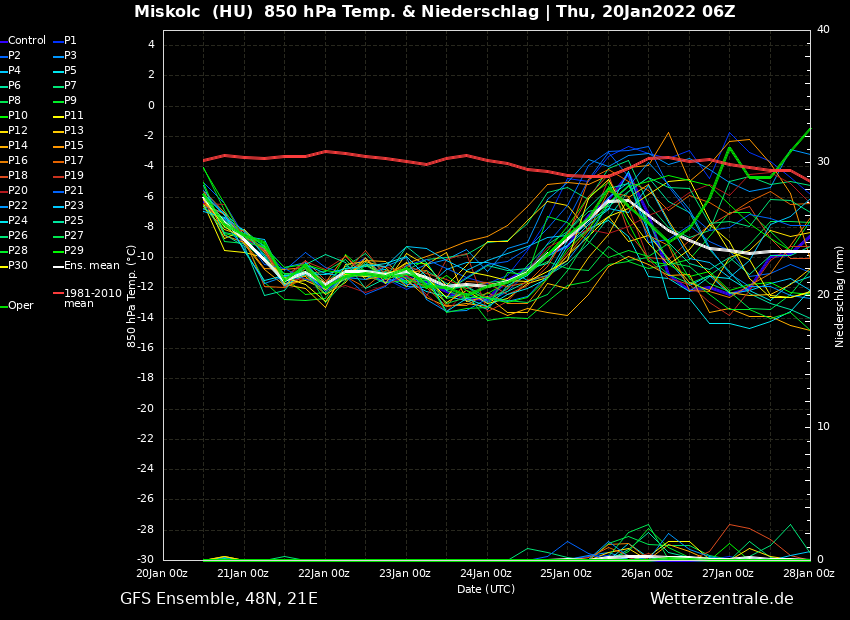Viewport: 850px width, 620px height.
Task: Click the P1 legend entry
Action: (70, 41)
